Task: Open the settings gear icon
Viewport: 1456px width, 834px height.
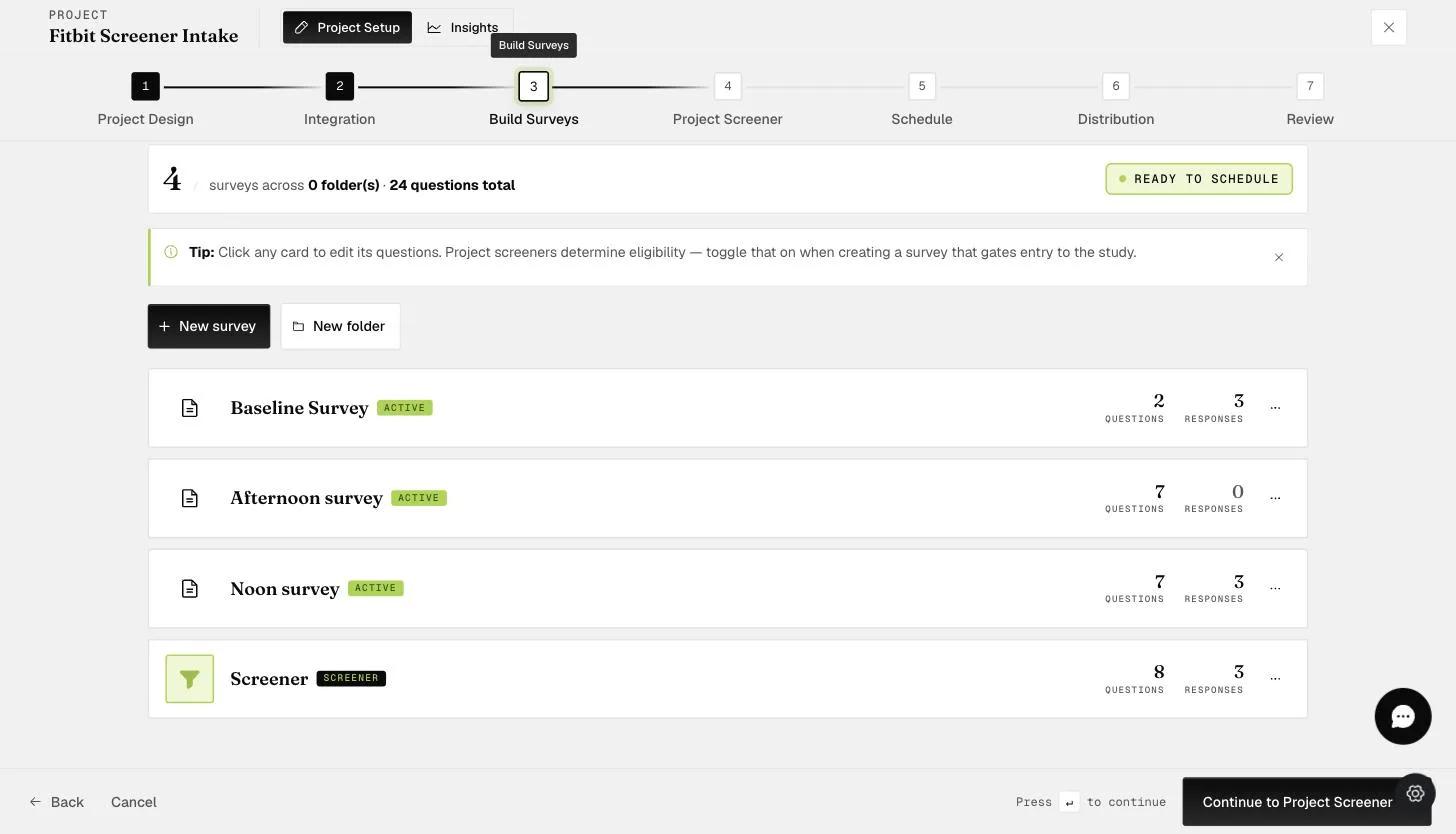Action: pos(1415,794)
